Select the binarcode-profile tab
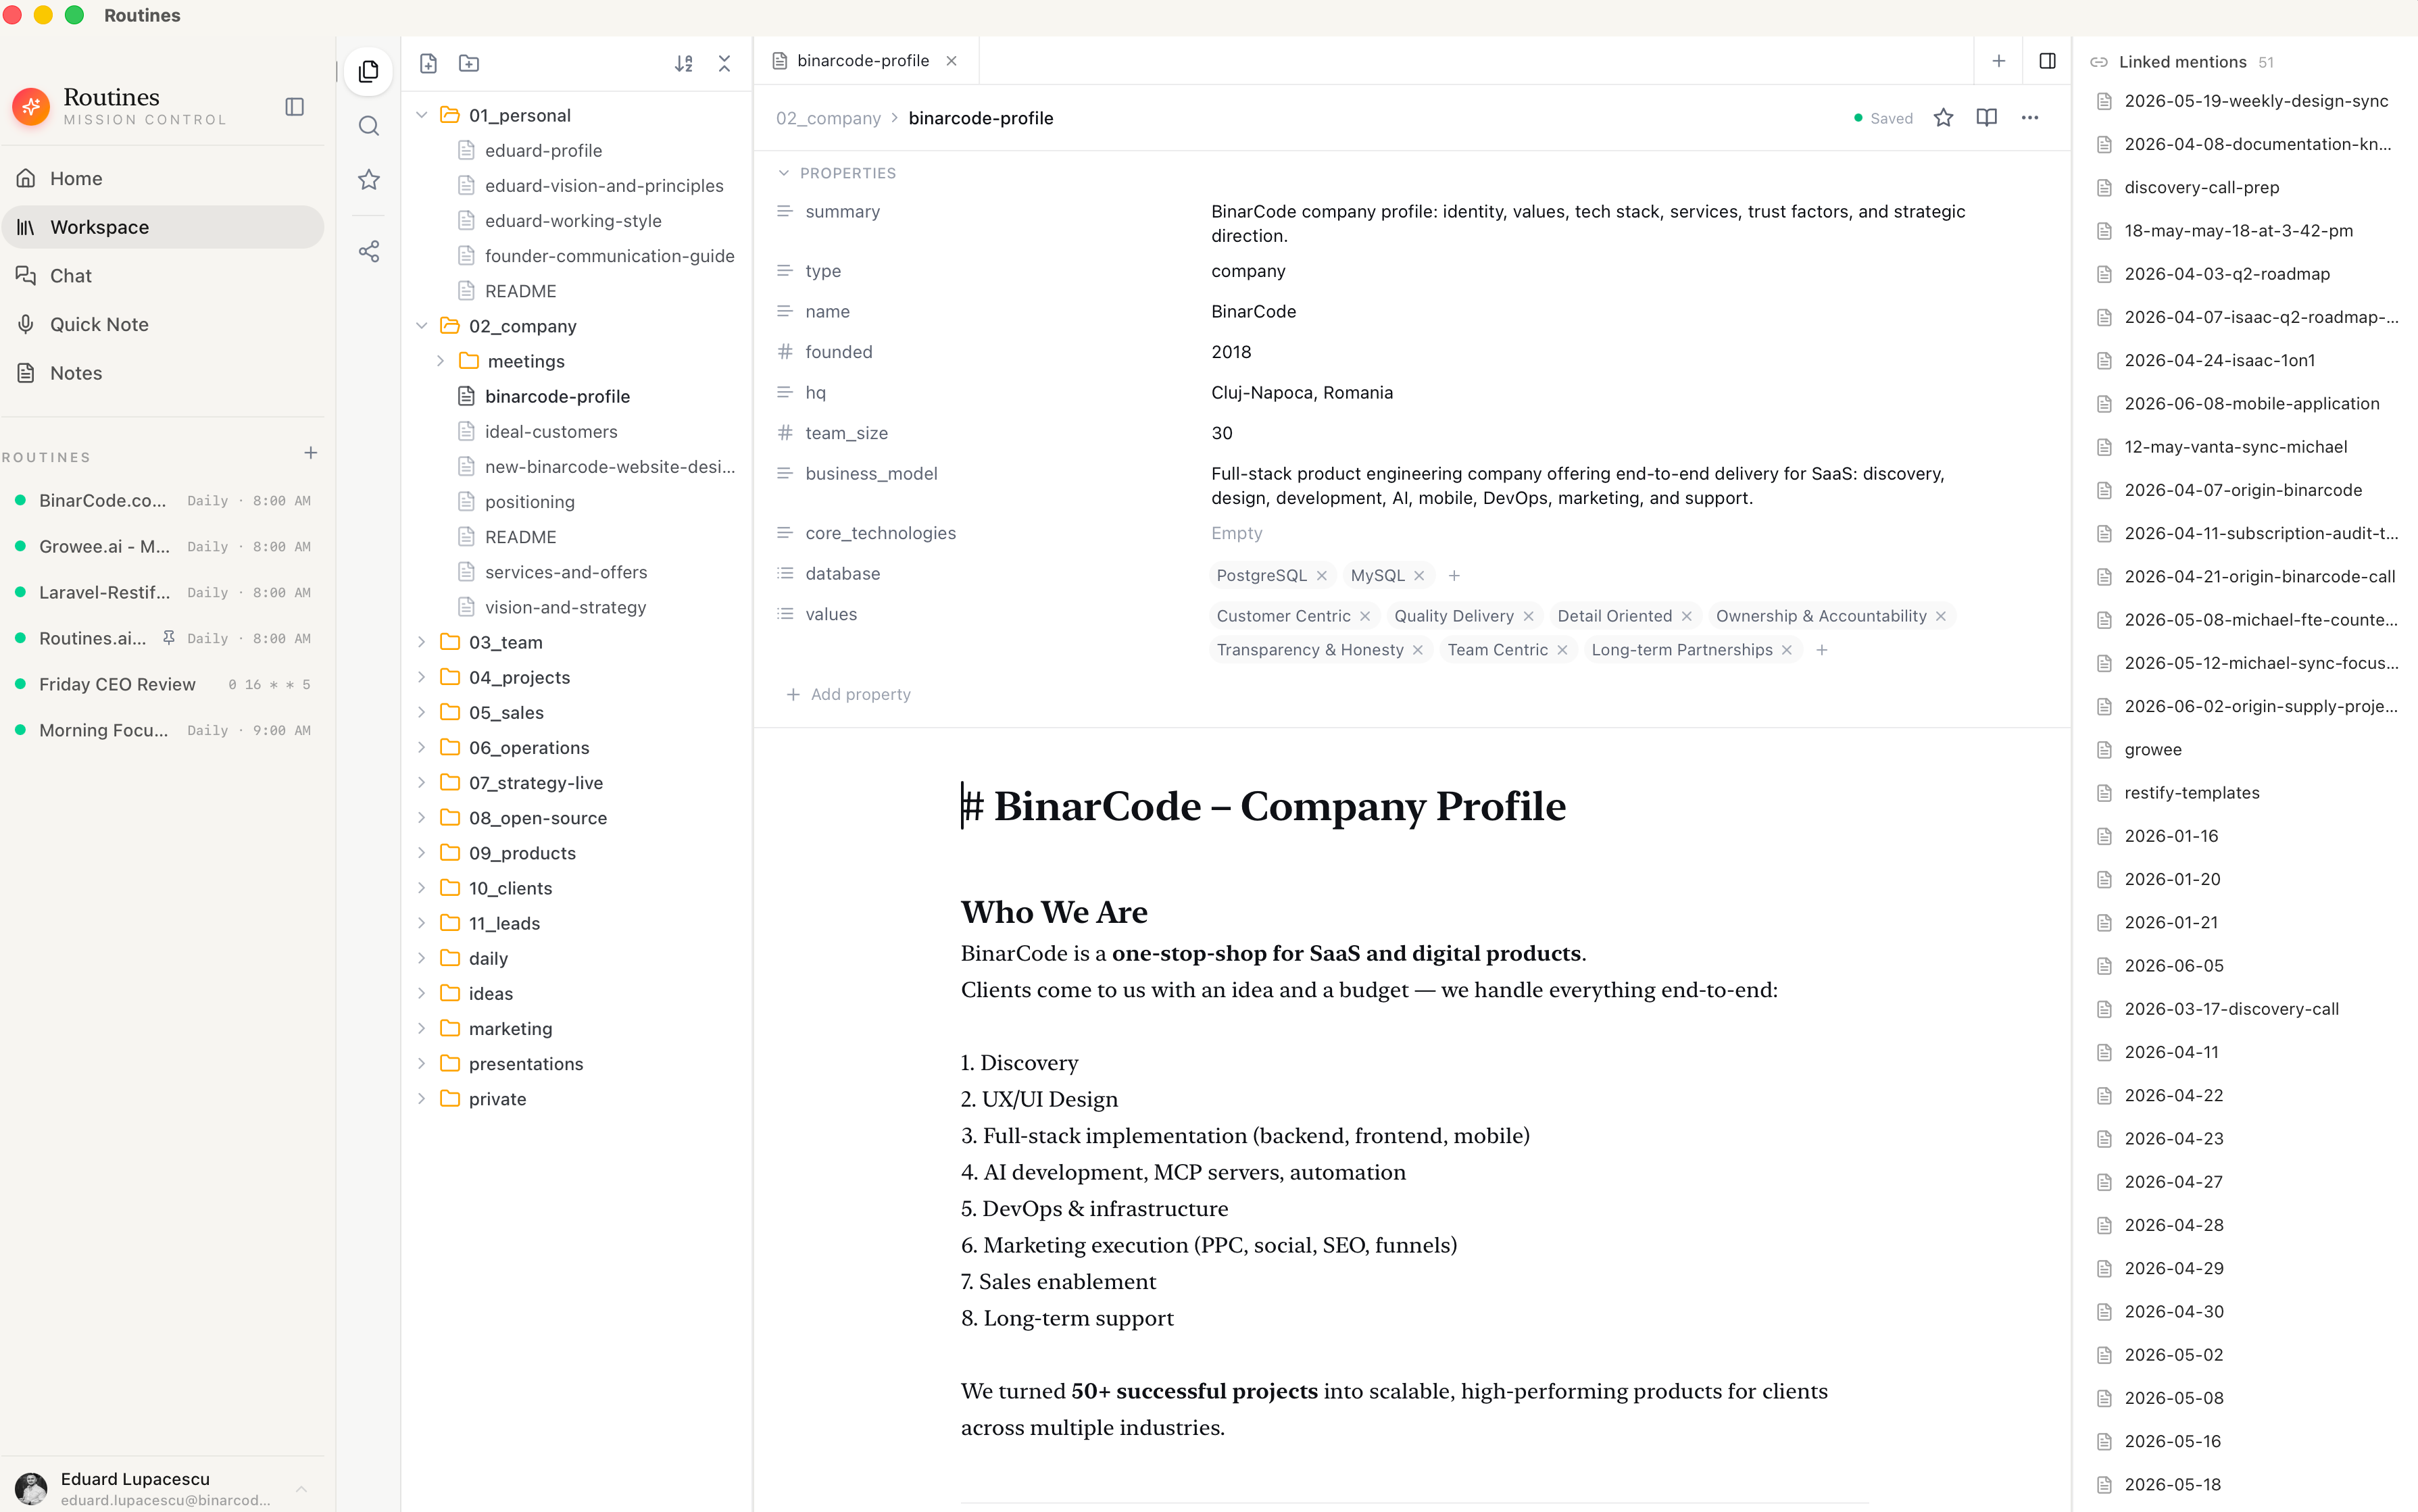2418x1512 pixels. [863, 61]
